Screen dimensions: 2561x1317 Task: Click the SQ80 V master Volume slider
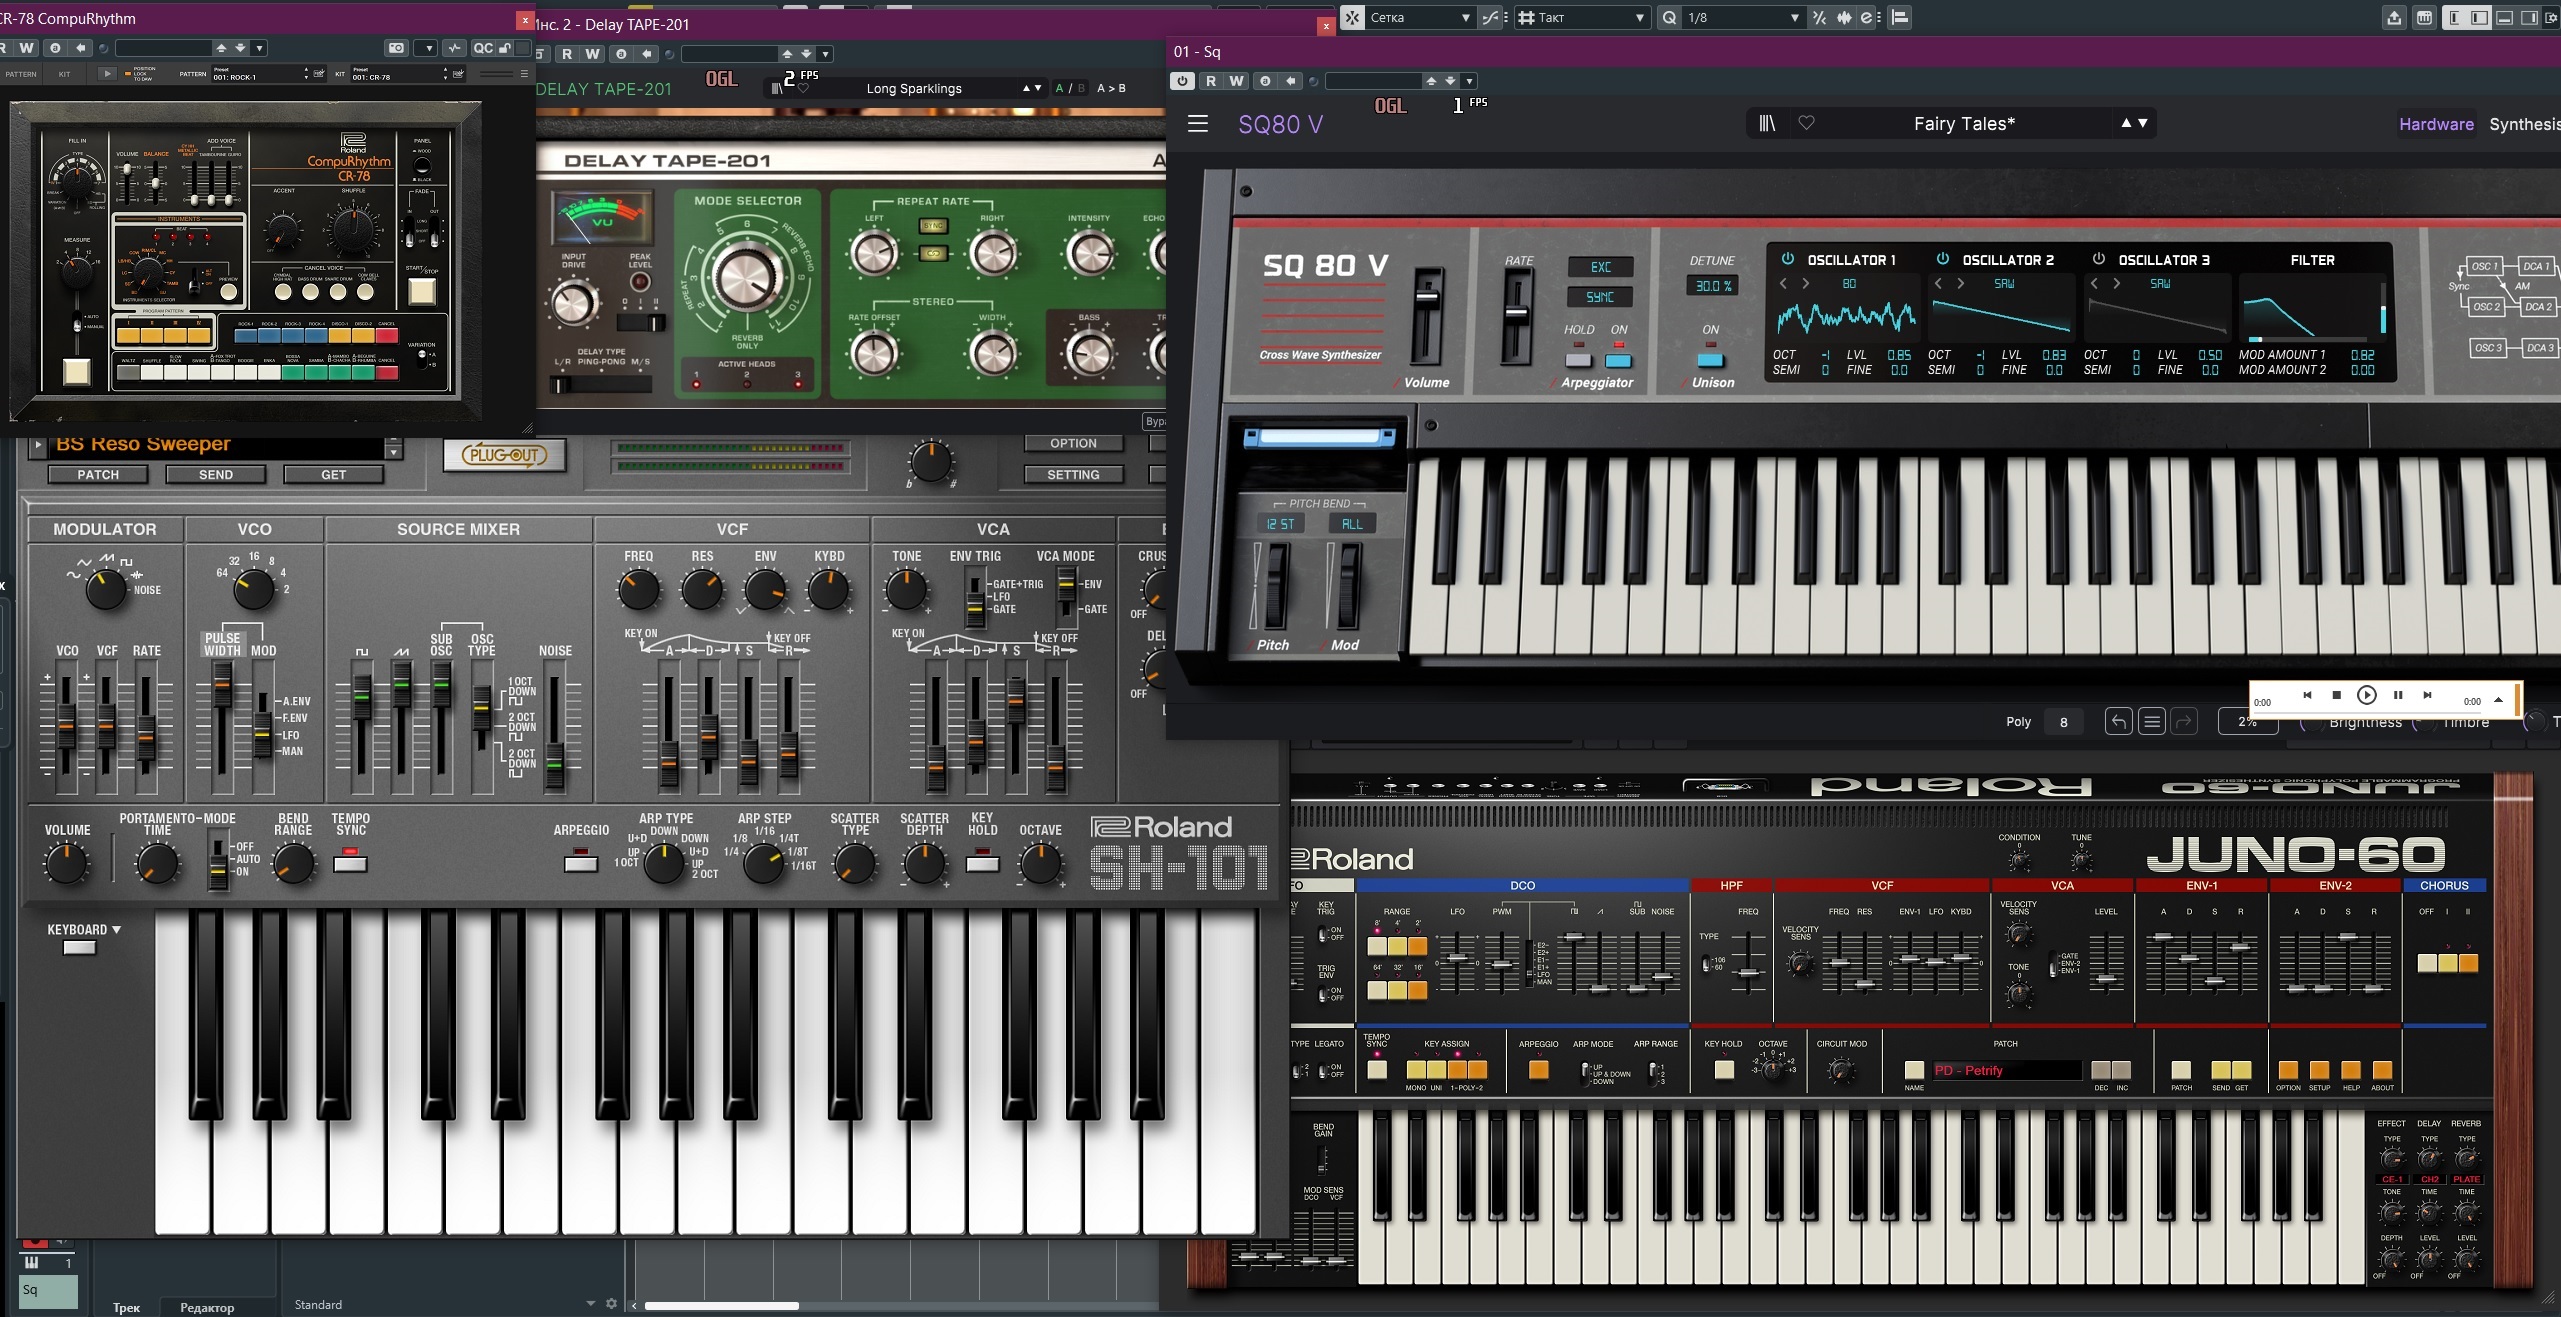[1427, 316]
